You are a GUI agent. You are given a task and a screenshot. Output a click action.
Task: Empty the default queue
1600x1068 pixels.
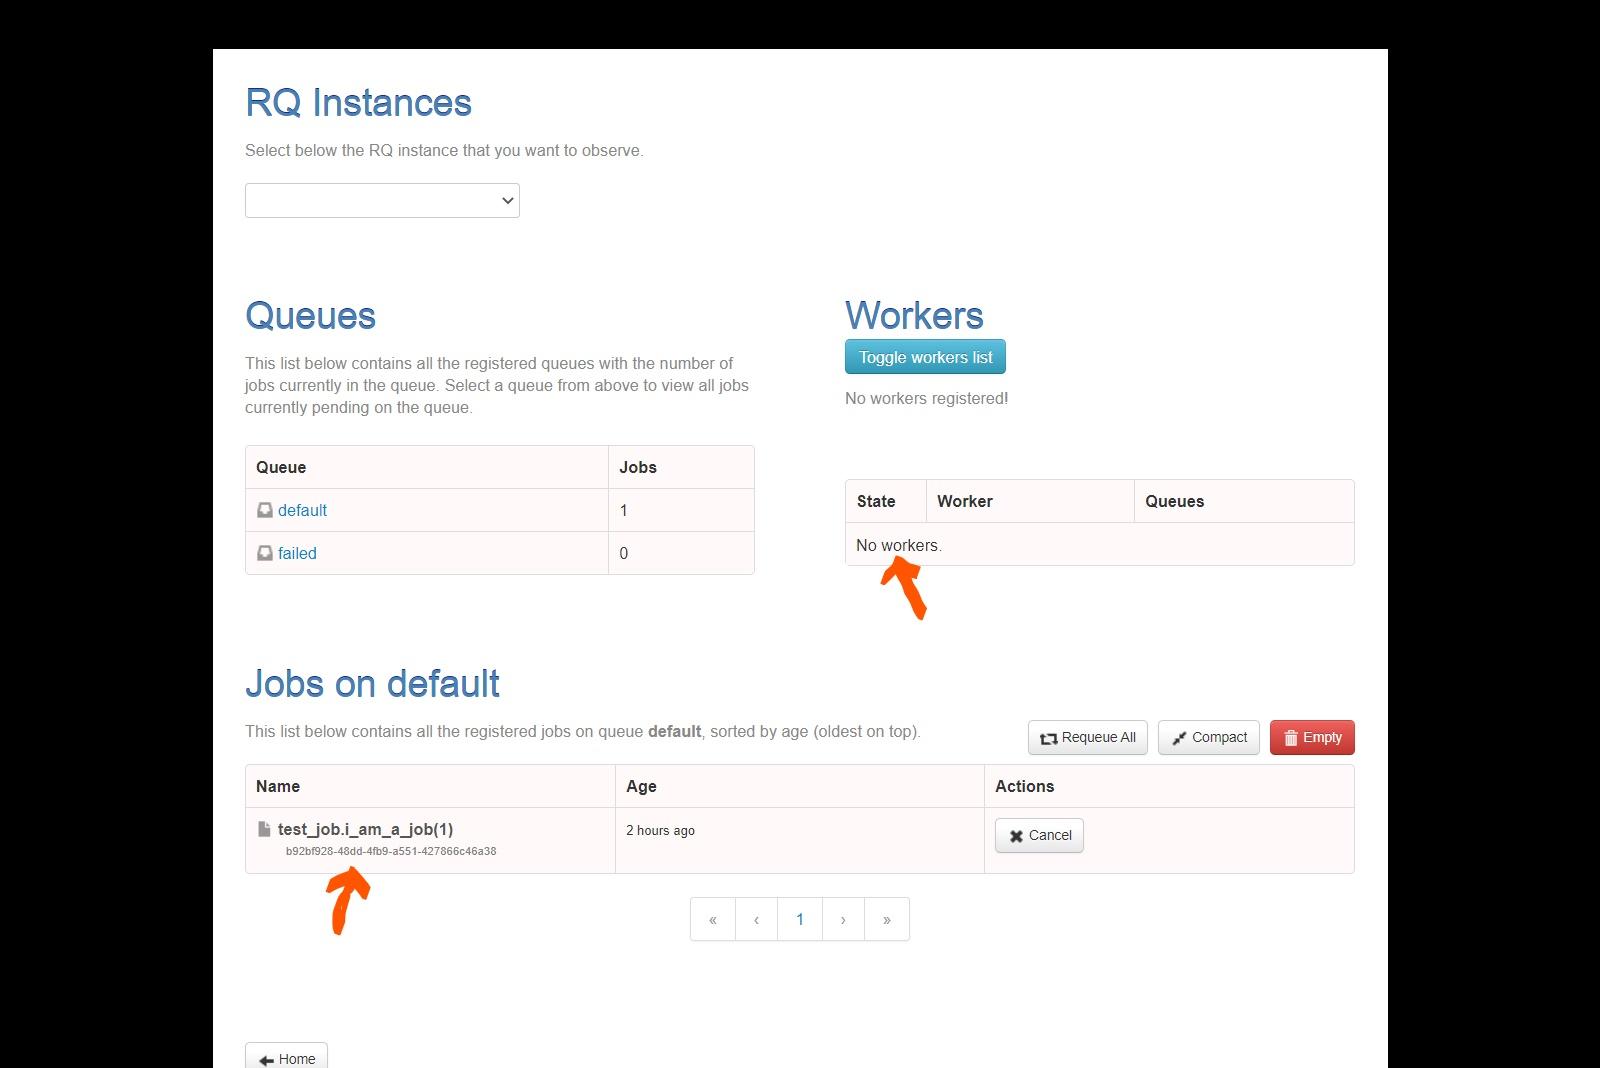1312,737
